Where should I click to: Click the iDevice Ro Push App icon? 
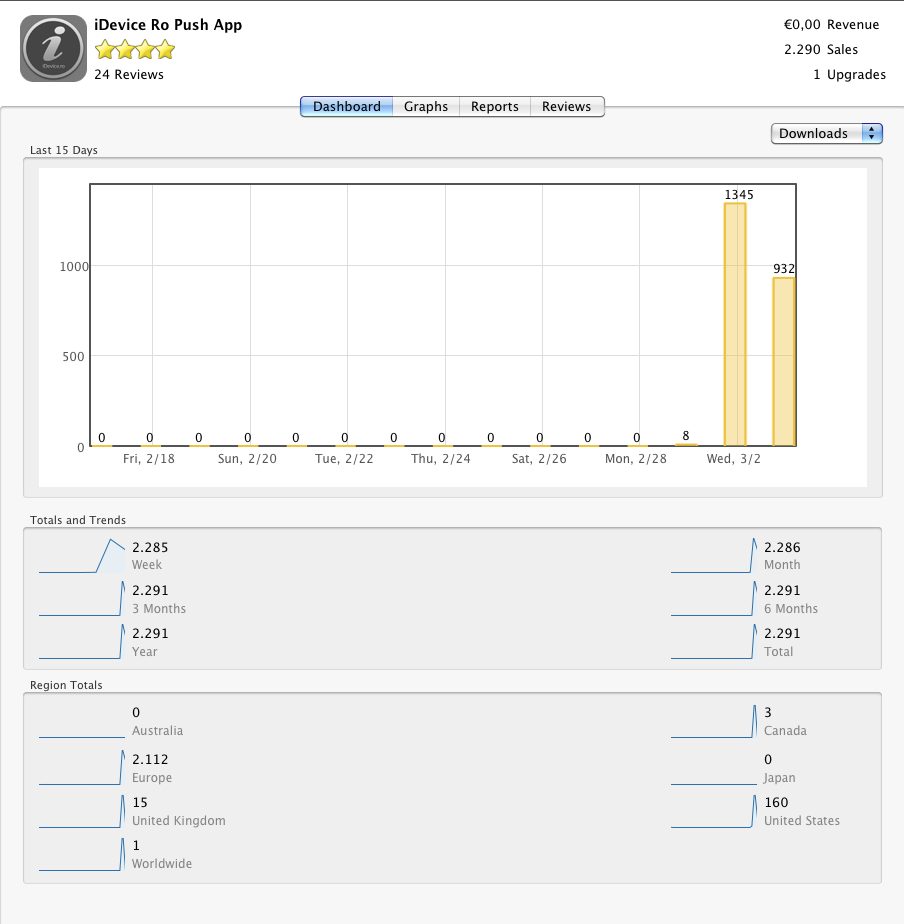coord(53,48)
